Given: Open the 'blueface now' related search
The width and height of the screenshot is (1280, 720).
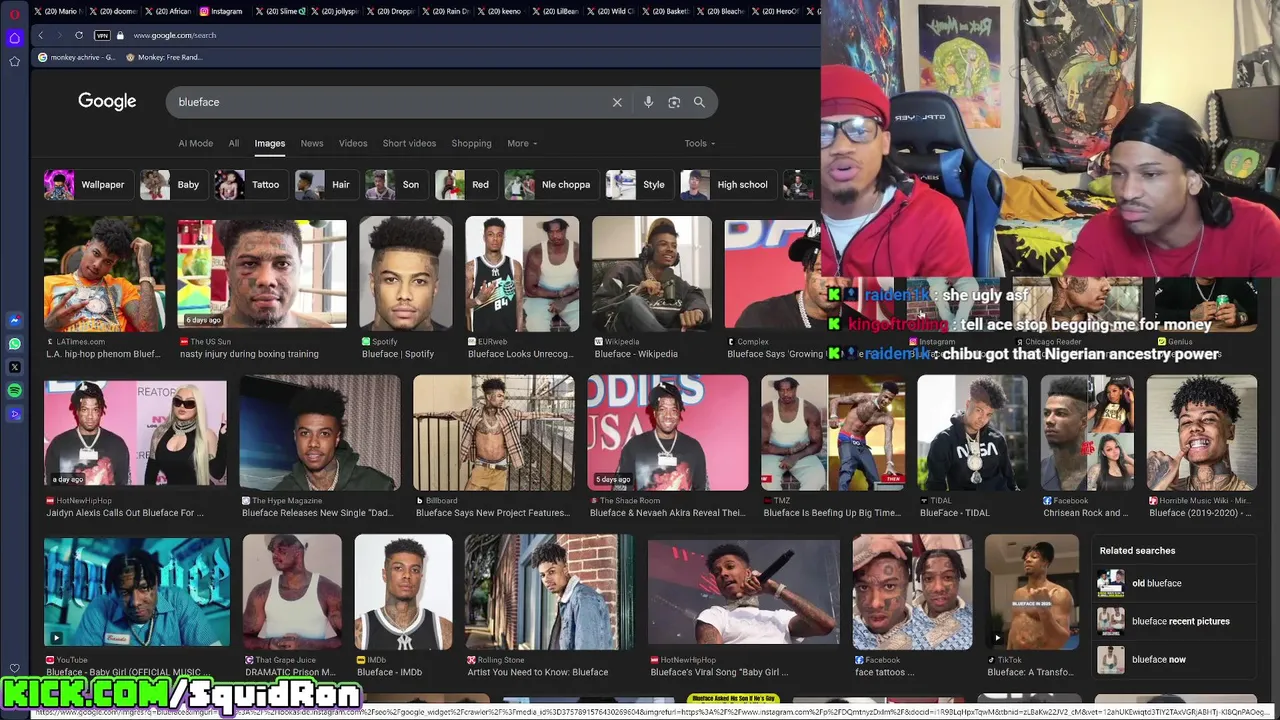Looking at the screenshot, I should tap(1175, 659).
